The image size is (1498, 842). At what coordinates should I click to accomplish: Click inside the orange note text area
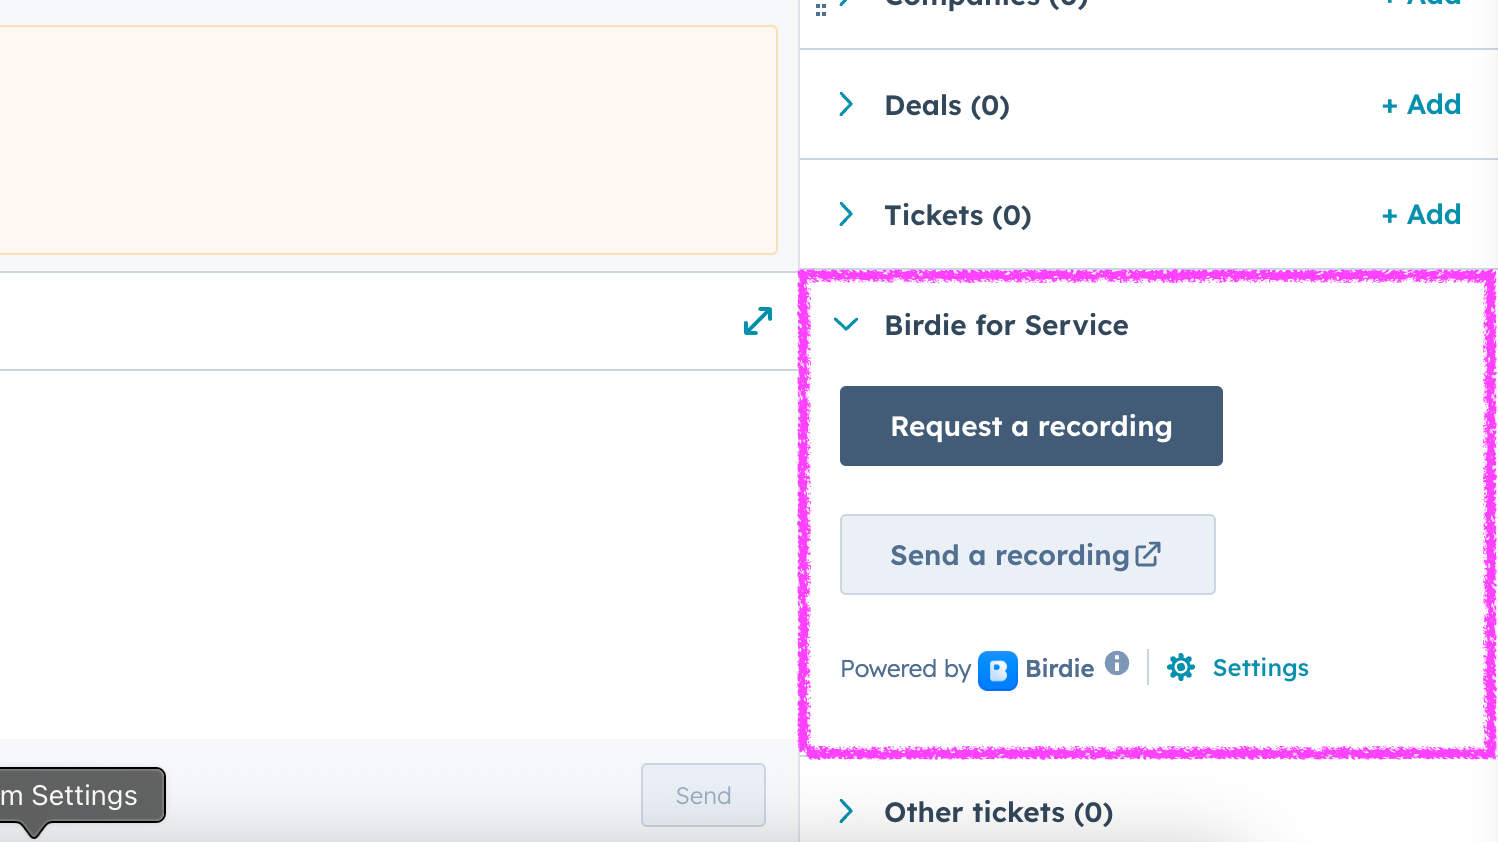pyautogui.click(x=388, y=140)
